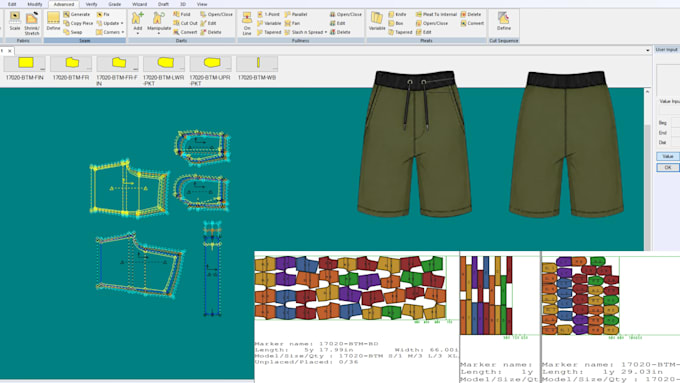Choose Copy Piece in the Seam group
The image size is (680, 383).
point(78,23)
